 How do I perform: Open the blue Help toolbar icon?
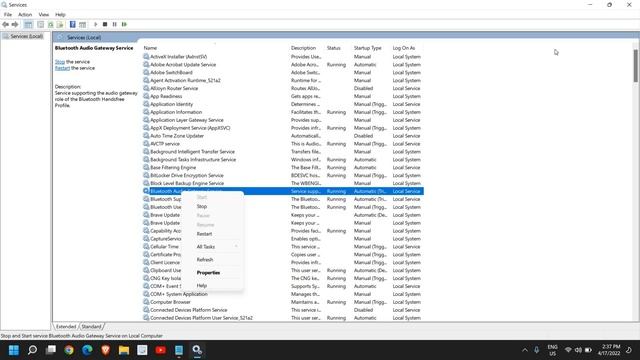[73, 24]
